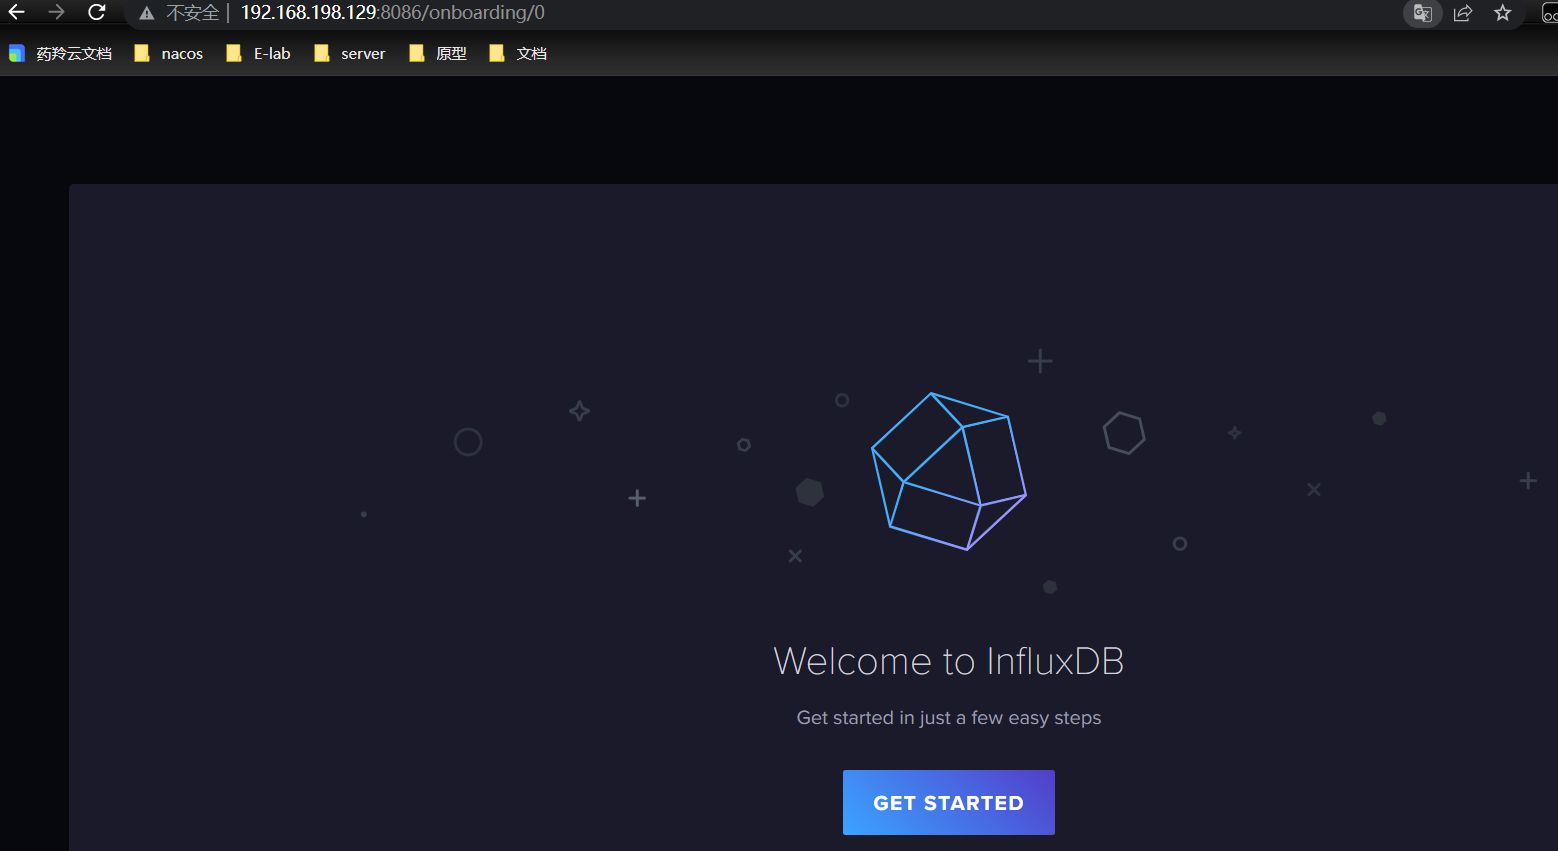
Task: Open the 原型 bookmark folder
Action: pos(438,54)
